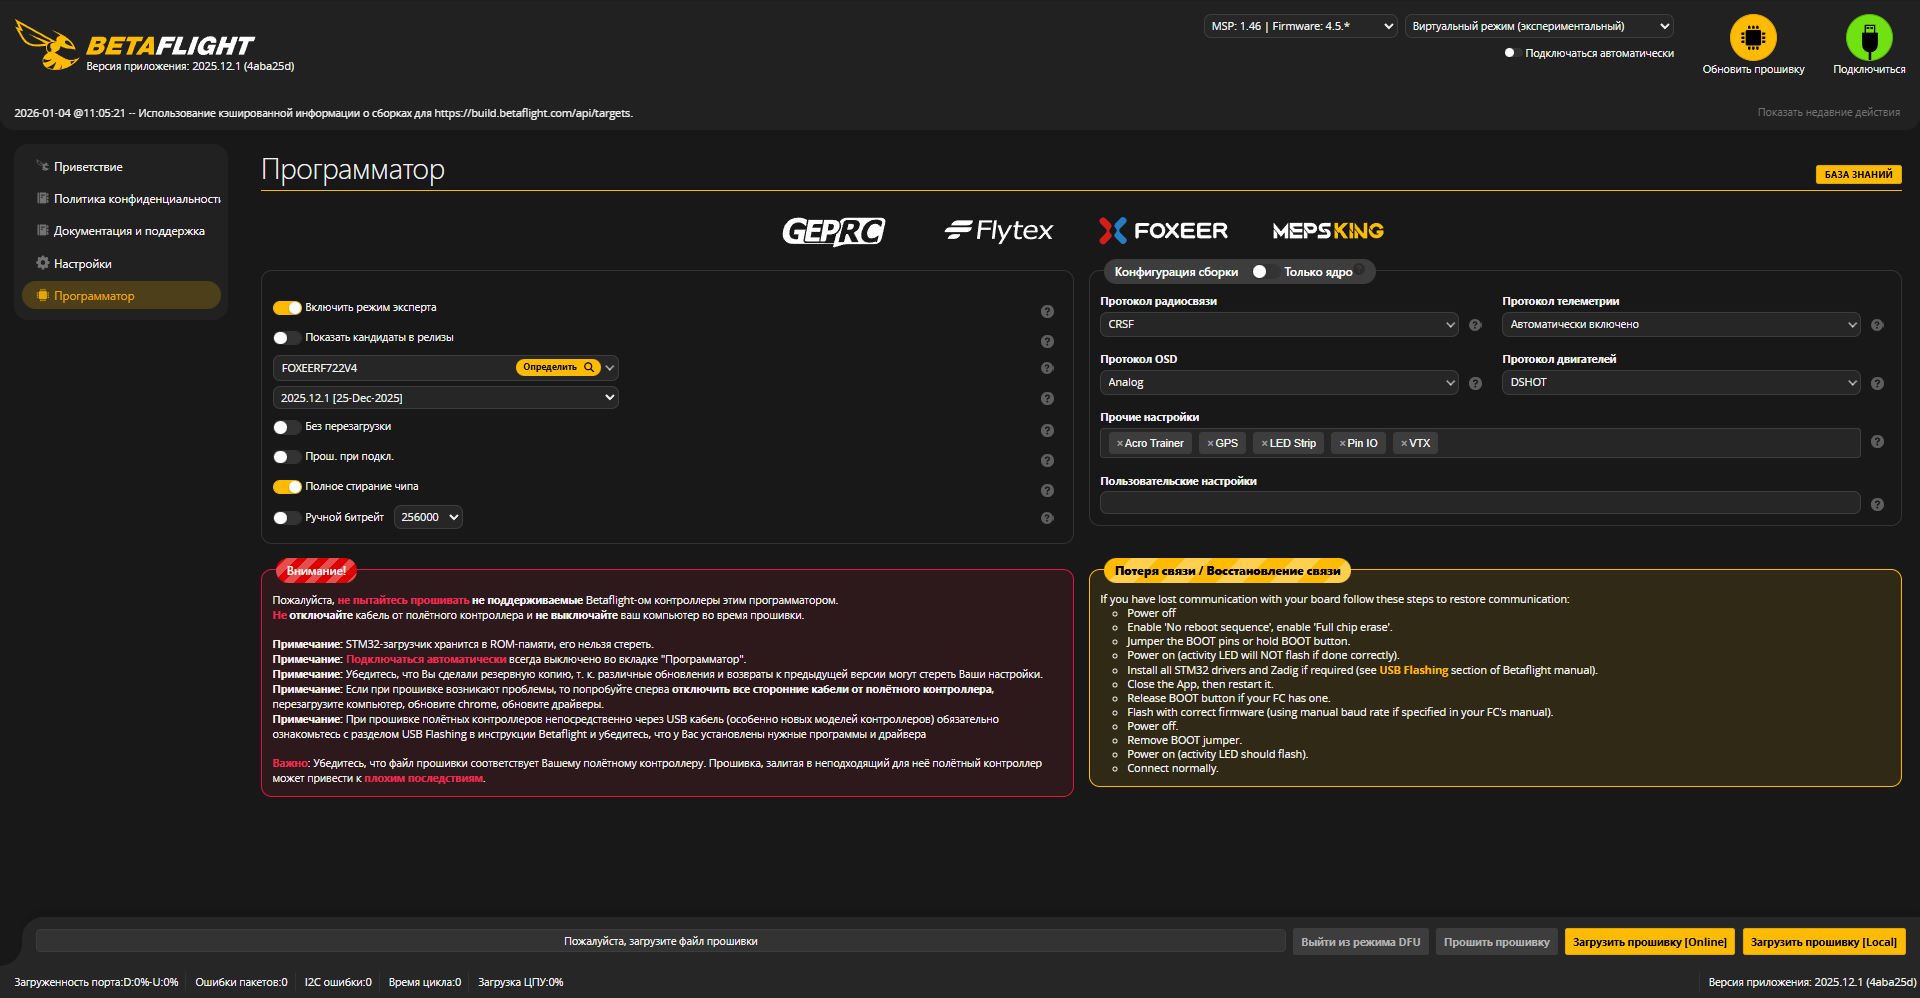Screen dimensions: 1920x998
Task: Click the Update Firmware chip icon
Action: tap(1753, 38)
